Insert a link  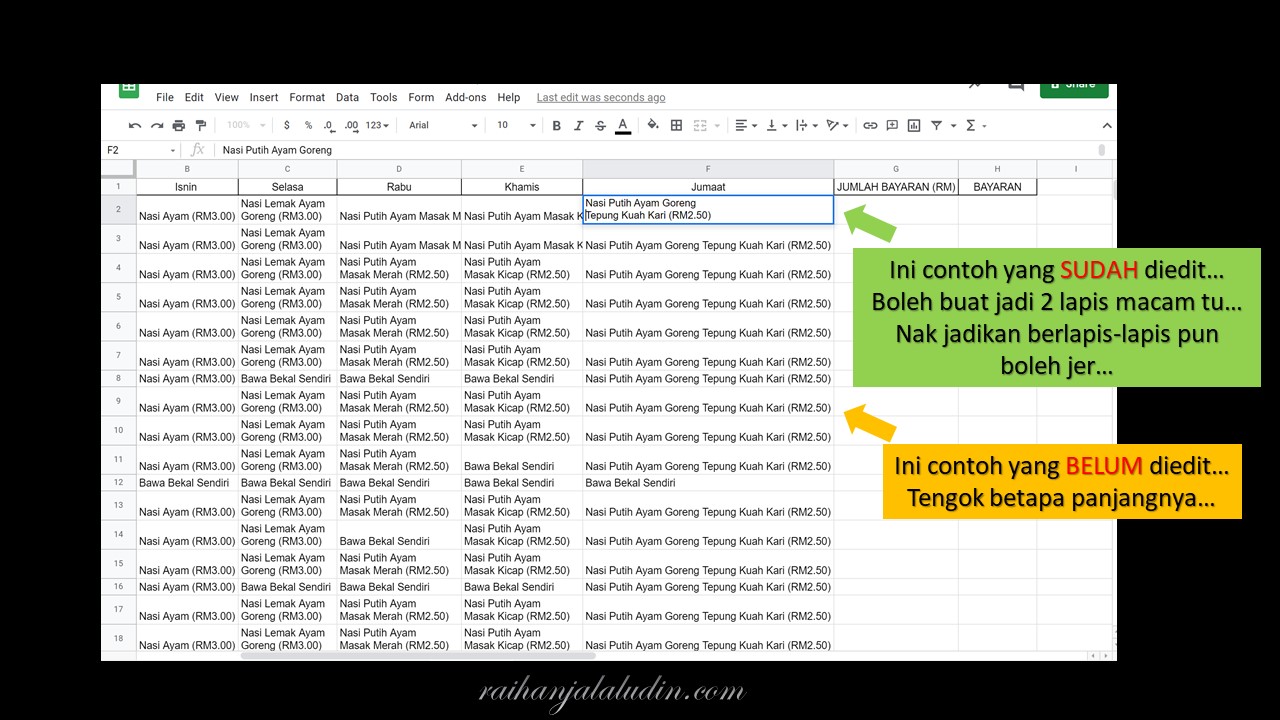coord(870,126)
